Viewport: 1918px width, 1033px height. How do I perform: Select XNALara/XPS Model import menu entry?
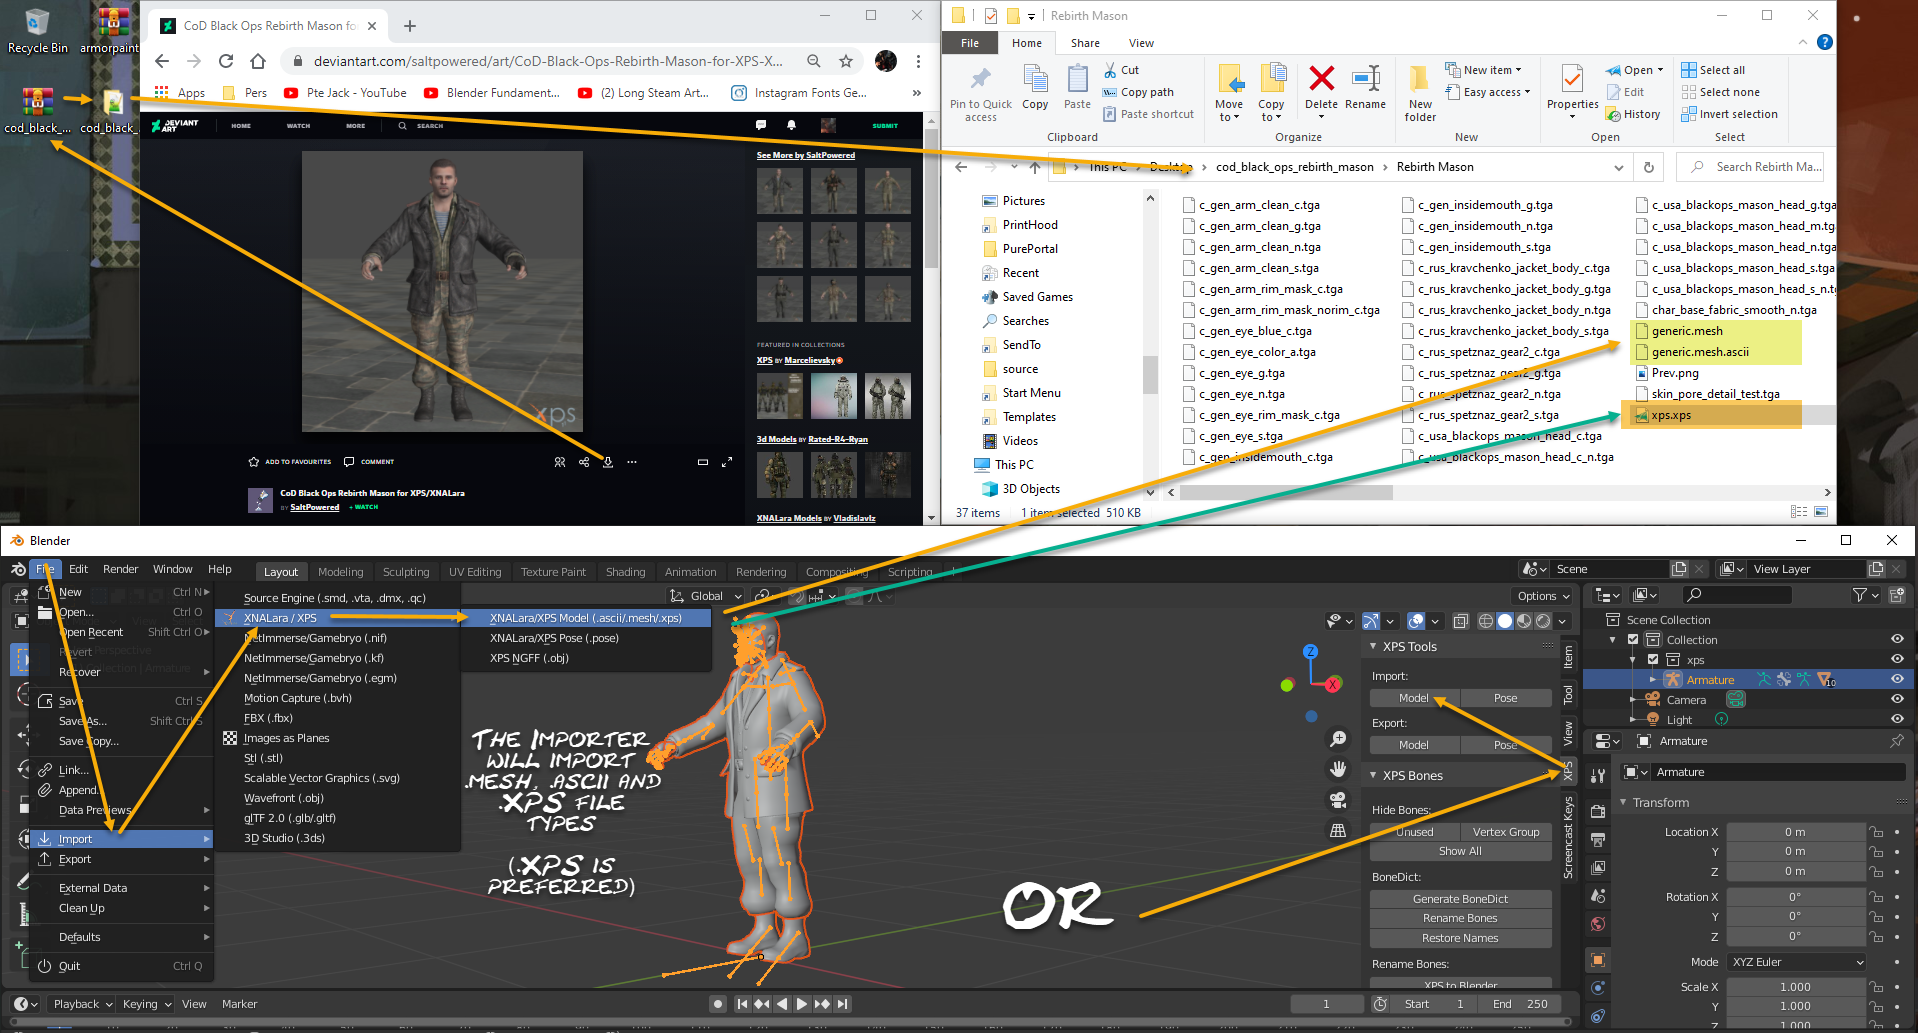tap(586, 618)
